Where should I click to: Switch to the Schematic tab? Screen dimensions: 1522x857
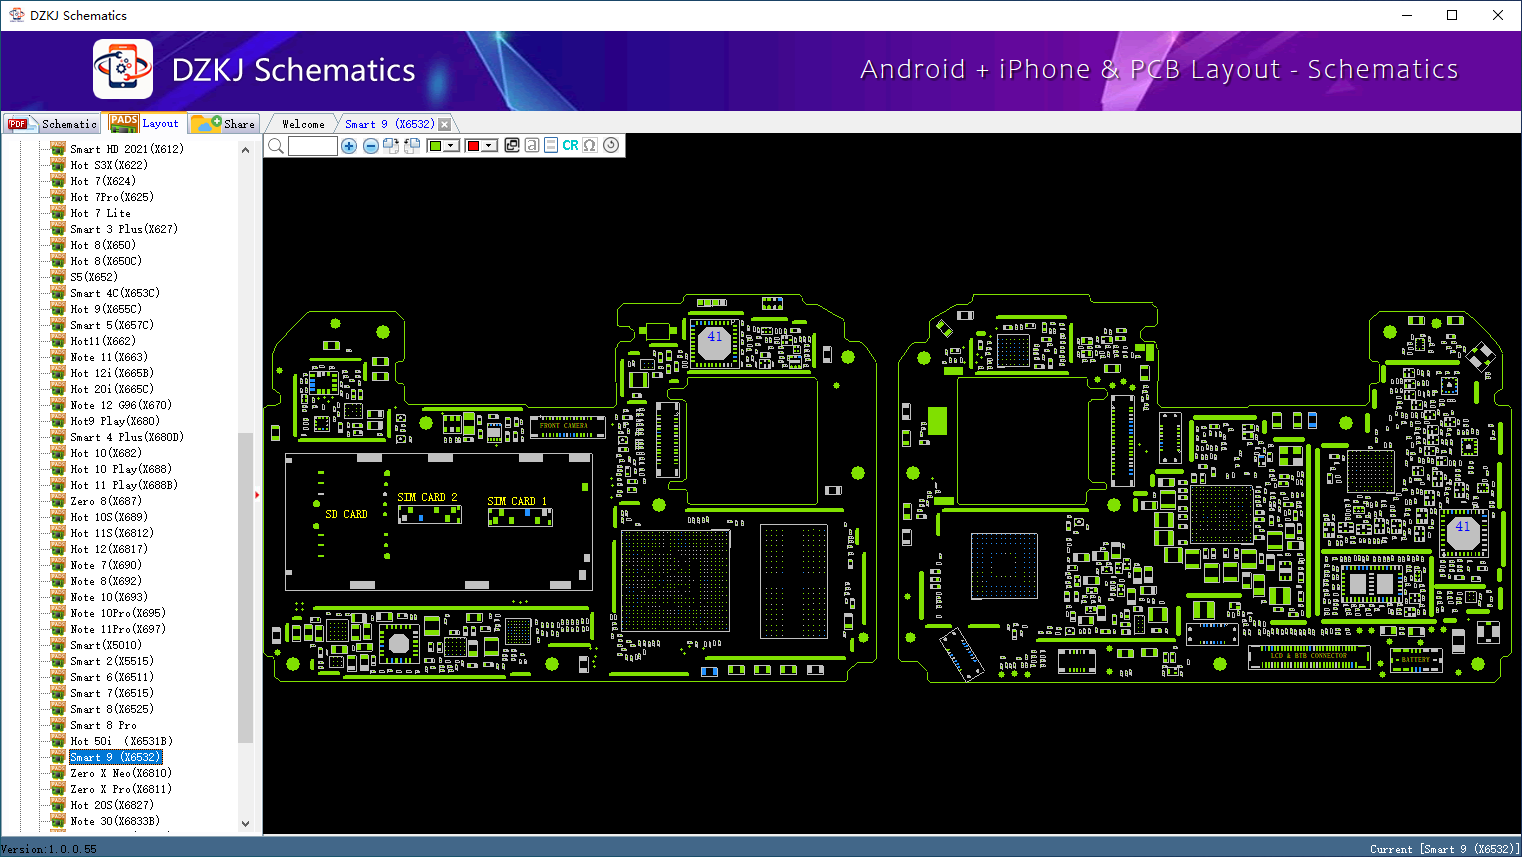click(52, 124)
